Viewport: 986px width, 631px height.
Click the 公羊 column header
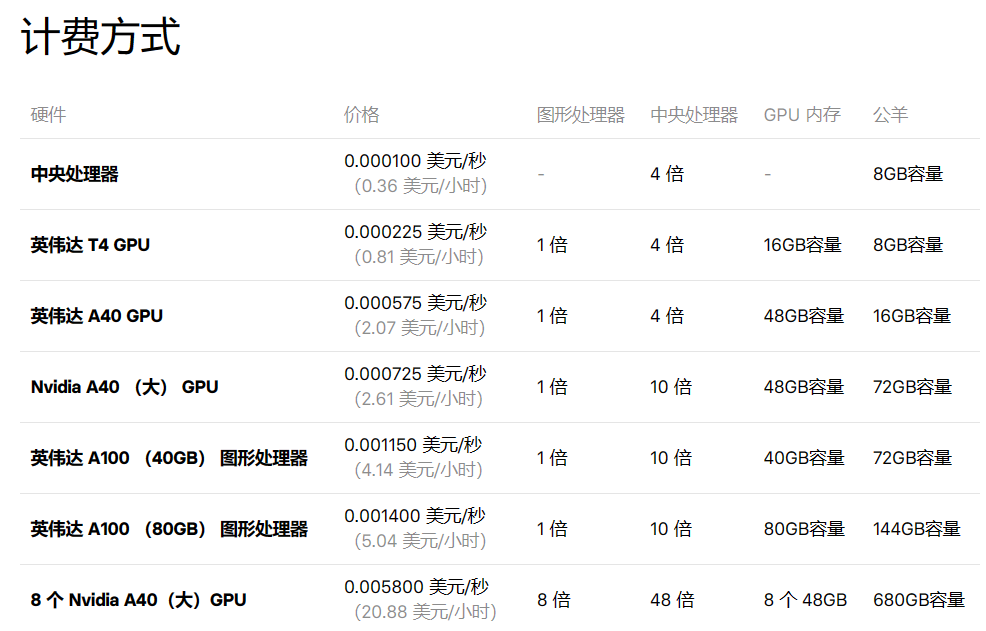coord(890,114)
